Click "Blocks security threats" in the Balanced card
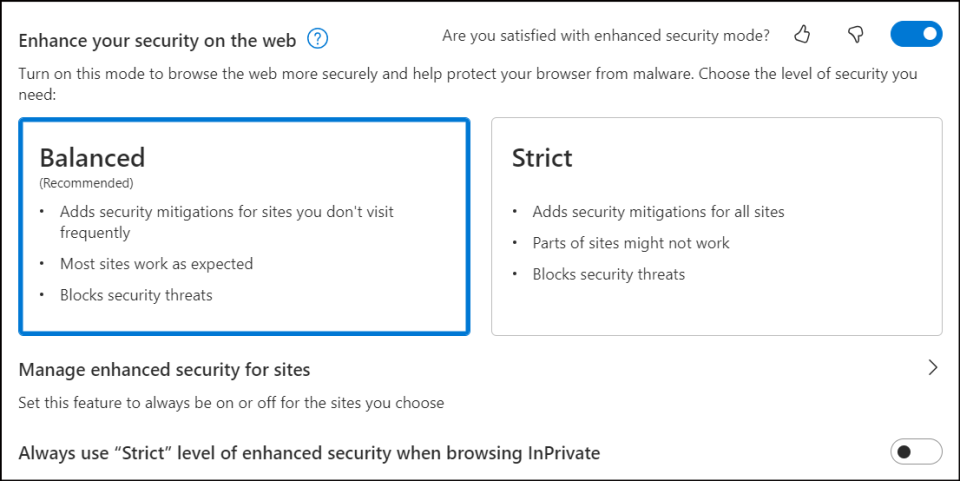 tap(136, 295)
